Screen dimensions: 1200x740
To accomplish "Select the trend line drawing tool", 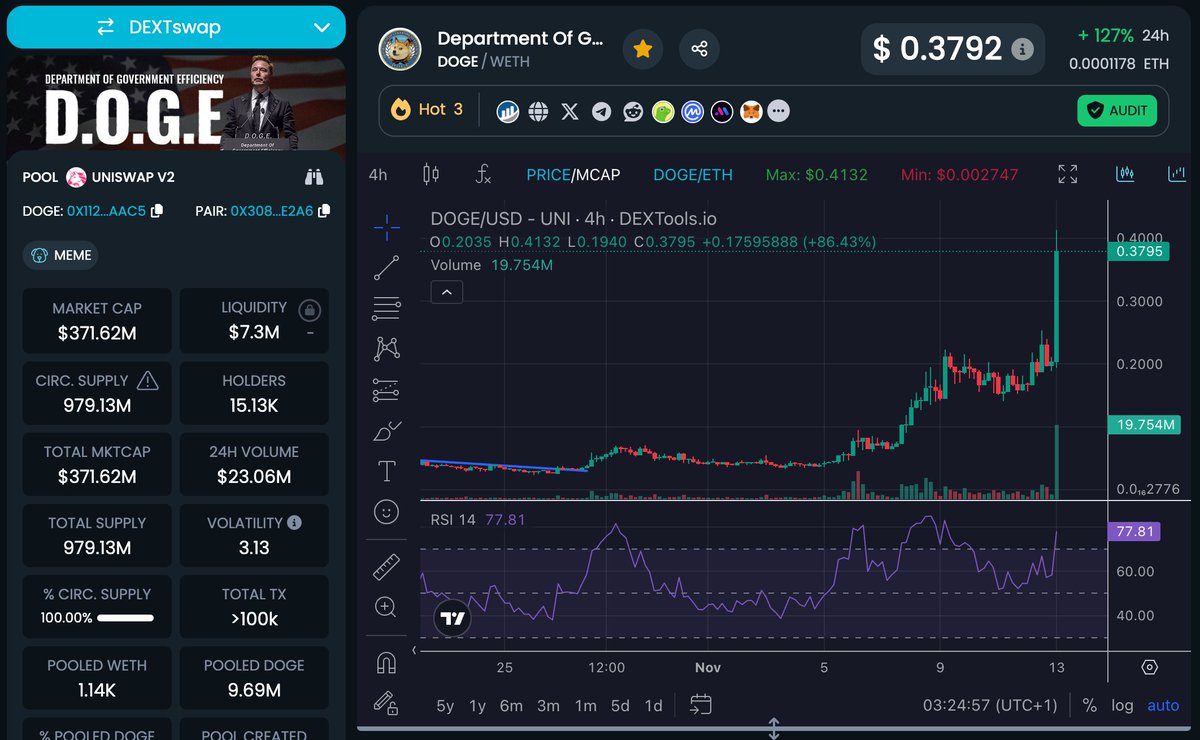I will pos(386,266).
